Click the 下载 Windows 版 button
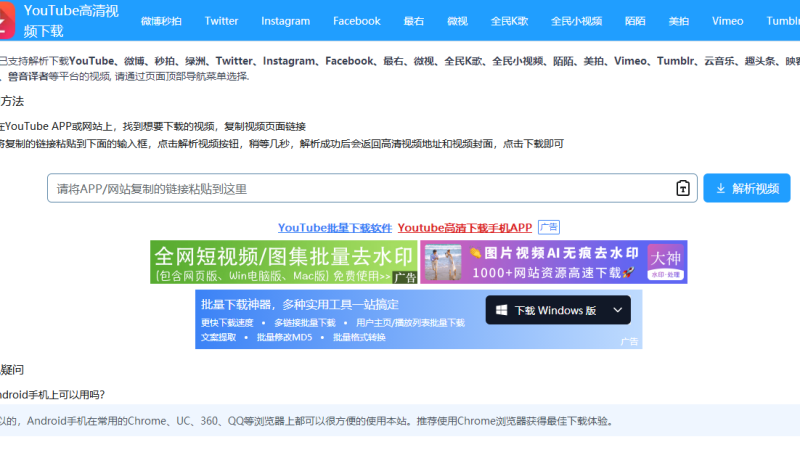This screenshot has width=800, height=450. (x=558, y=310)
